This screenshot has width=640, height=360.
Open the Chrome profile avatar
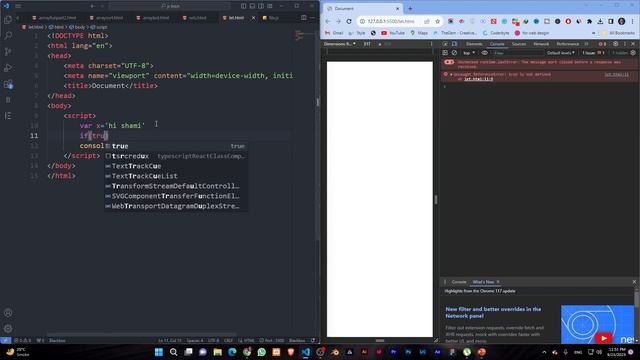621,21
